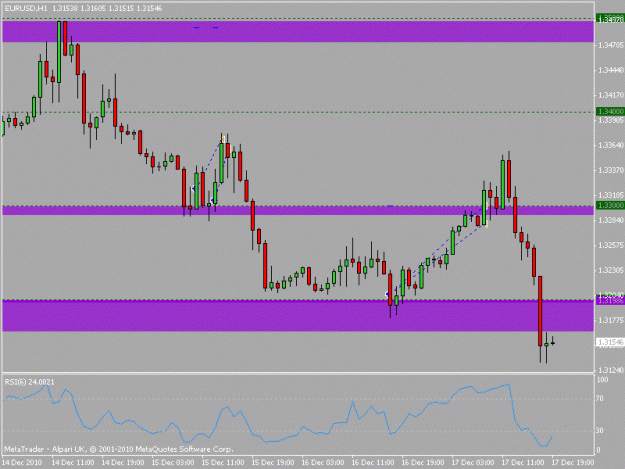Select the 1.32575 price axis label
The image size is (625, 469).
click(611, 245)
